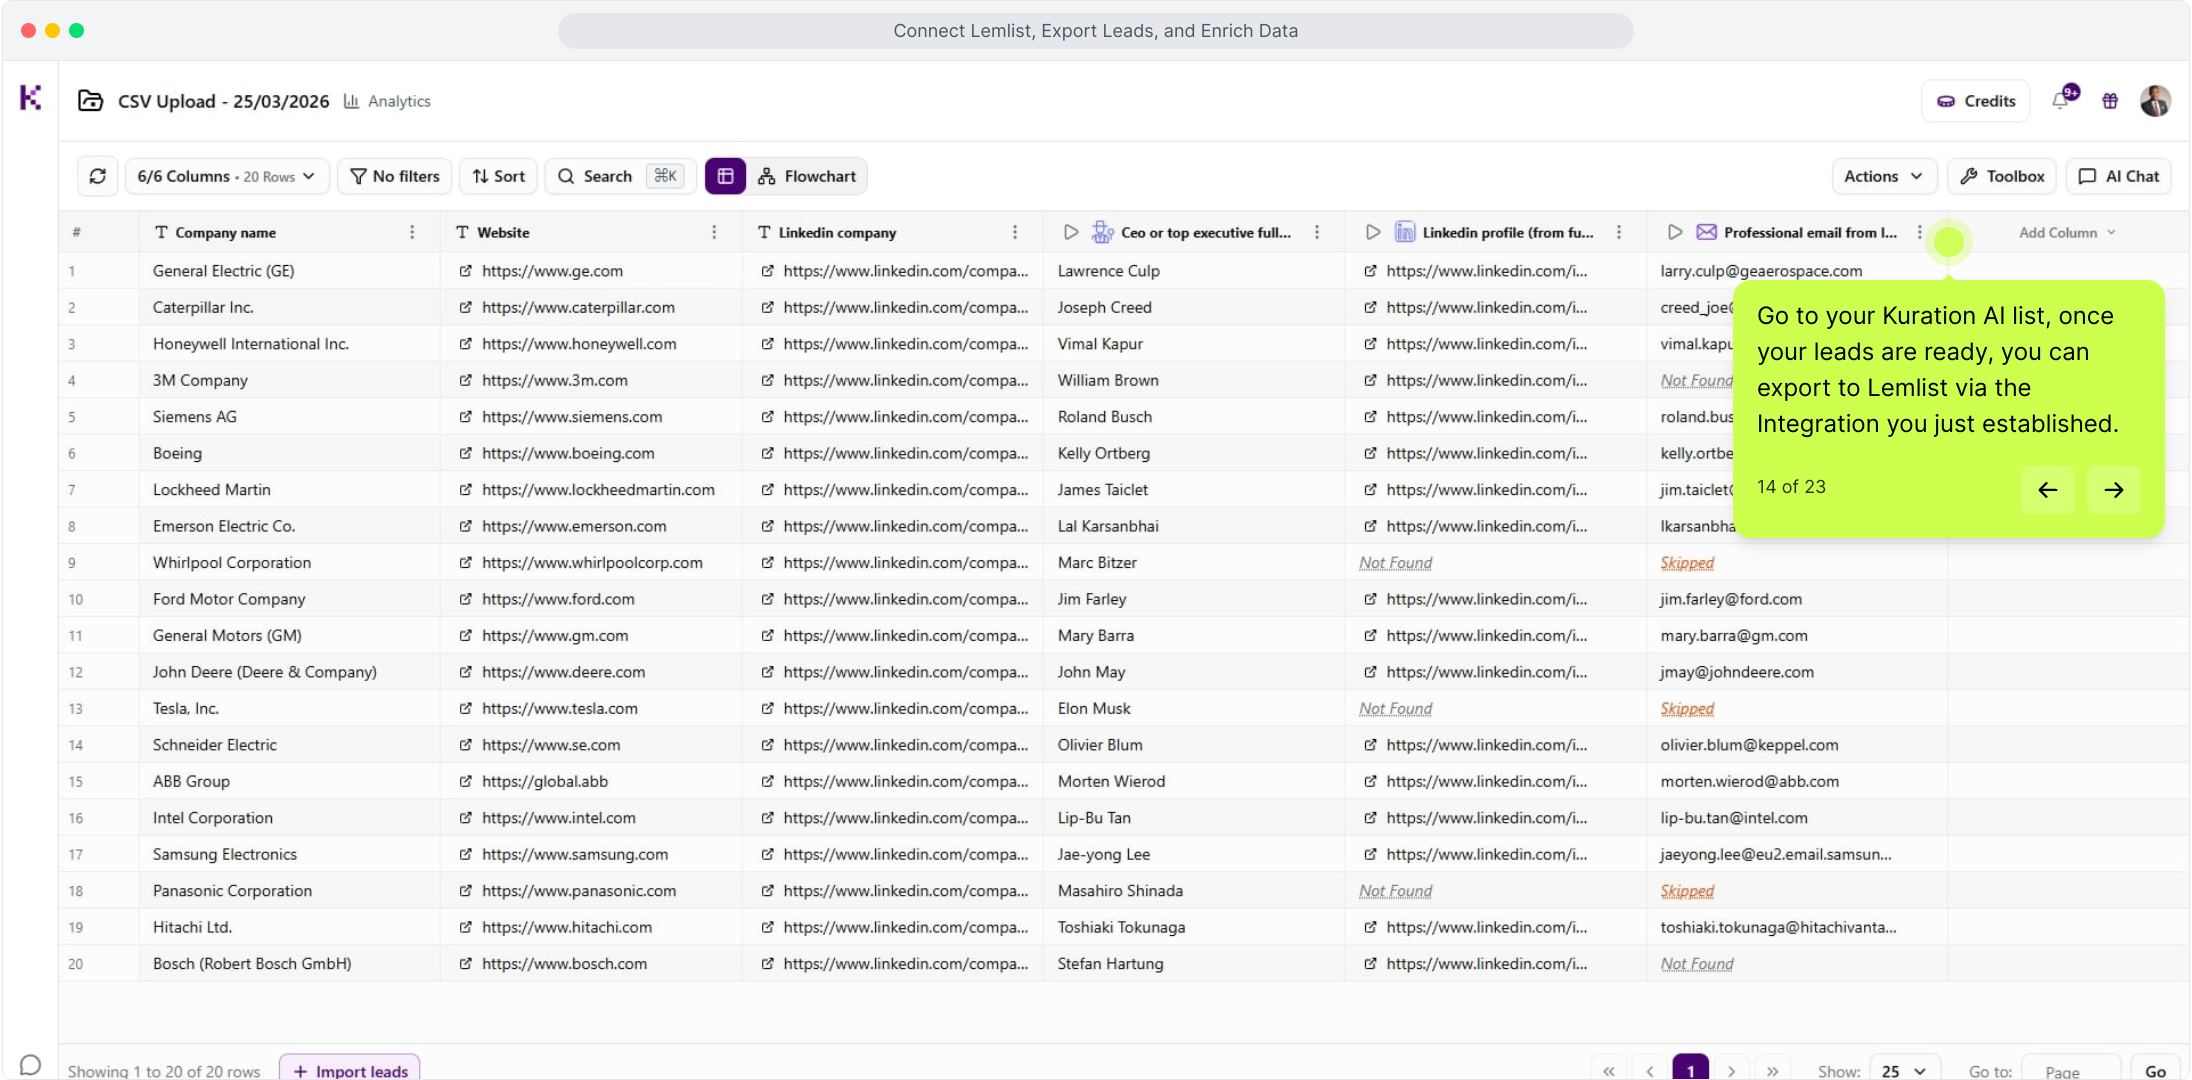Open Company name column options menu
Screen dimensions: 2192x1080
coord(412,232)
